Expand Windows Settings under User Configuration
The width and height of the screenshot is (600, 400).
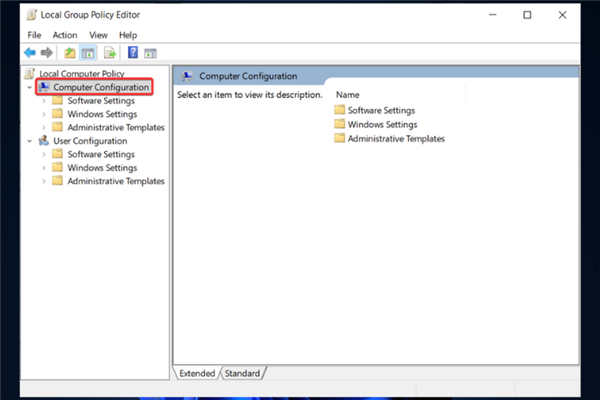pos(44,168)
